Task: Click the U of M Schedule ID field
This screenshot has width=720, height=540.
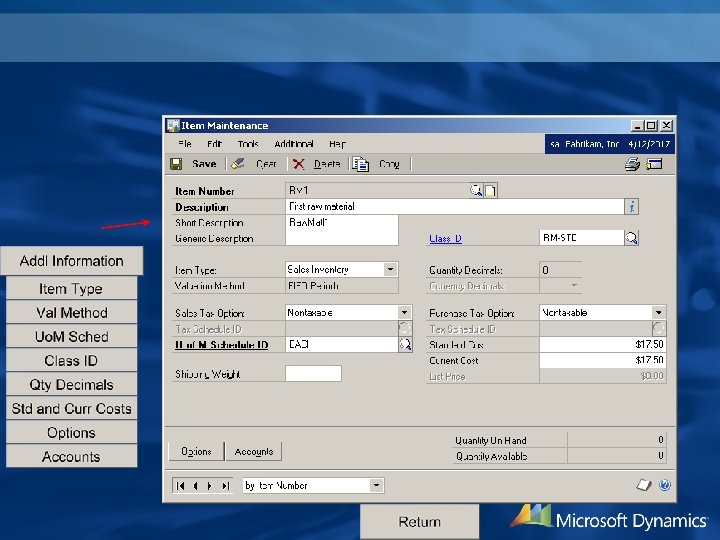Action: pyautogui.click(x=342, y=344)
